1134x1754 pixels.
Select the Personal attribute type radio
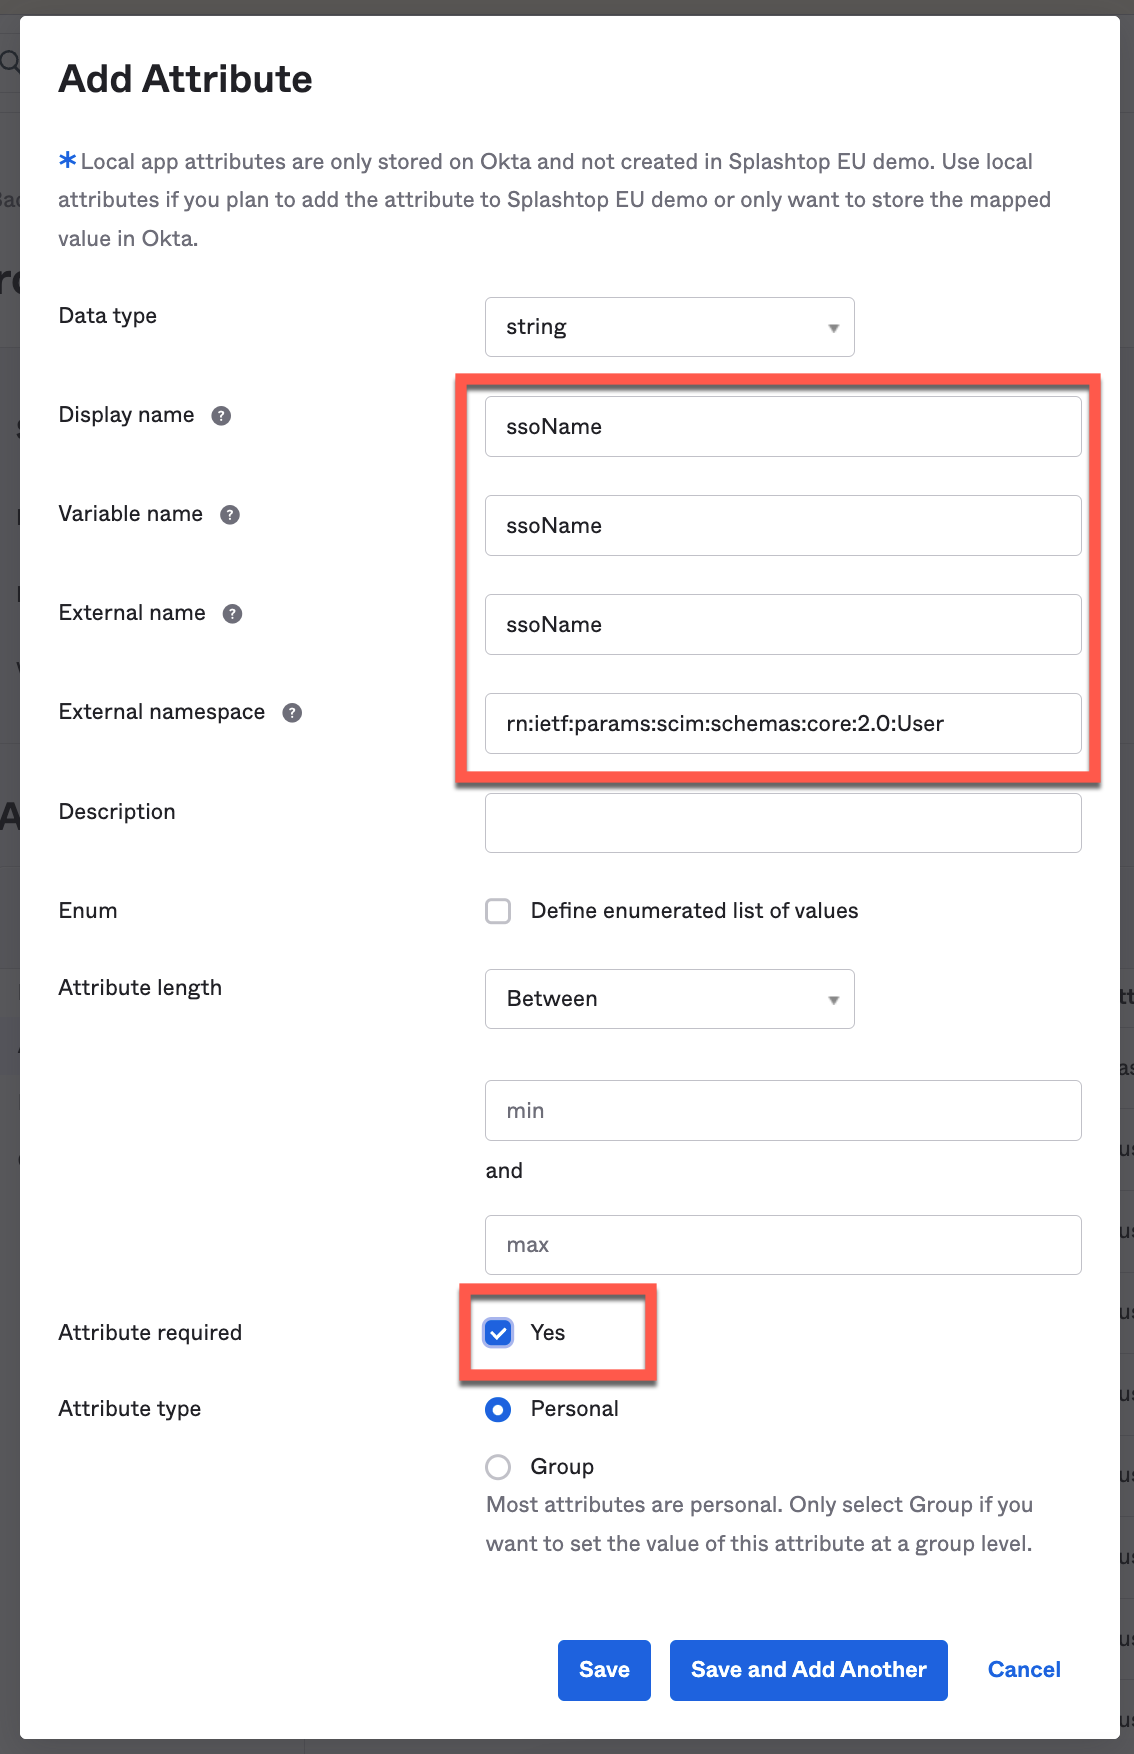[x=498, y=1409]
